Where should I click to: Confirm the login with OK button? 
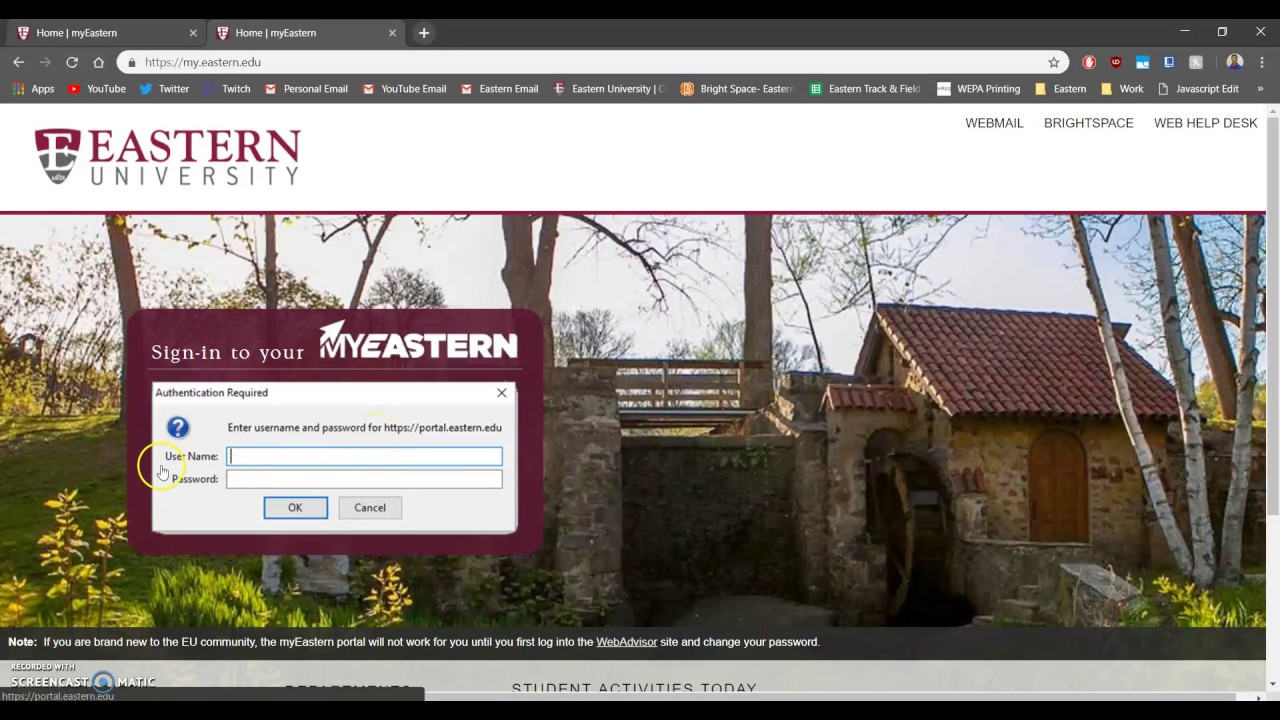pos(295,508)
